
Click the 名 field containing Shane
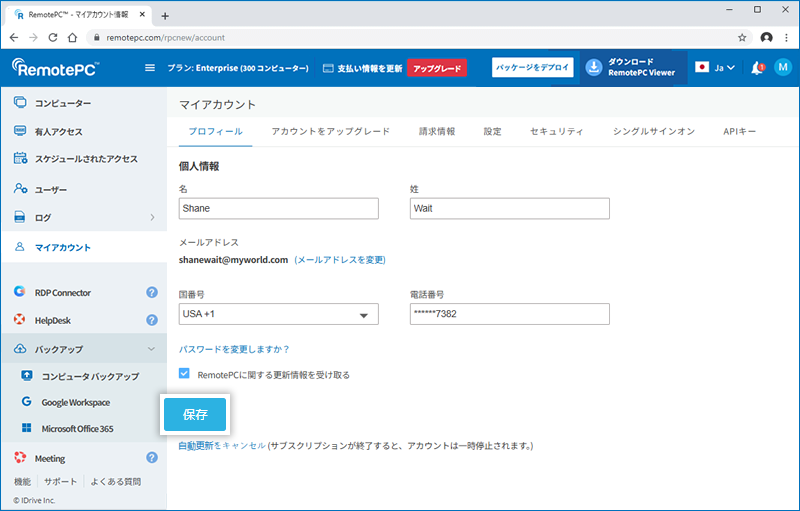click(x=279, y=209)
